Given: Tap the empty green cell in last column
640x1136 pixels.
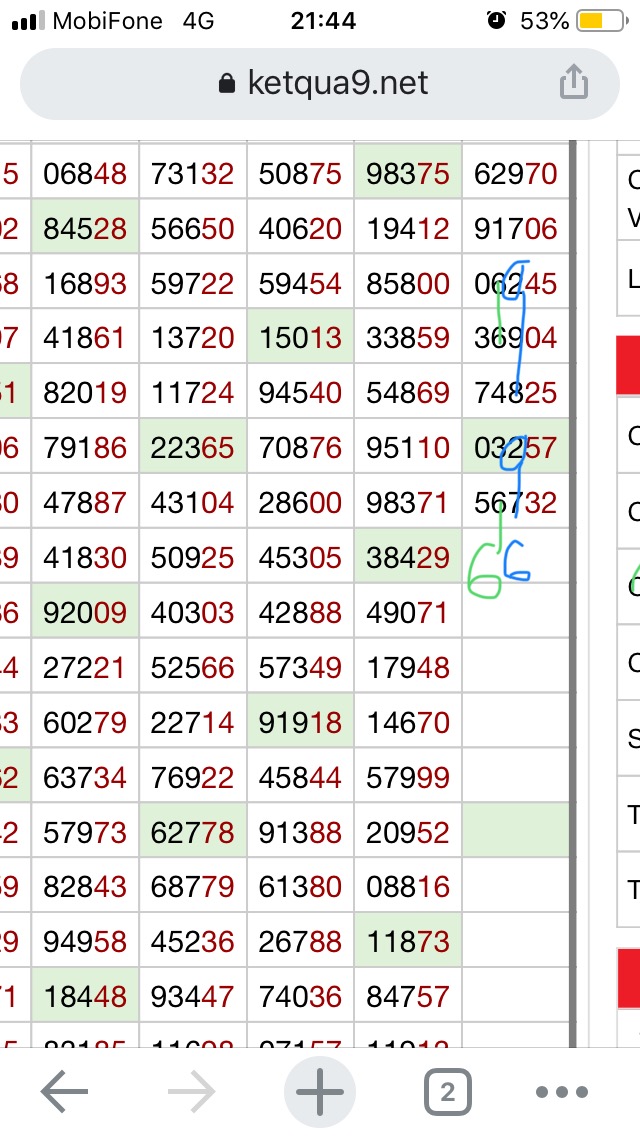Looking at the screenshot, I should [x=515, y=832].
